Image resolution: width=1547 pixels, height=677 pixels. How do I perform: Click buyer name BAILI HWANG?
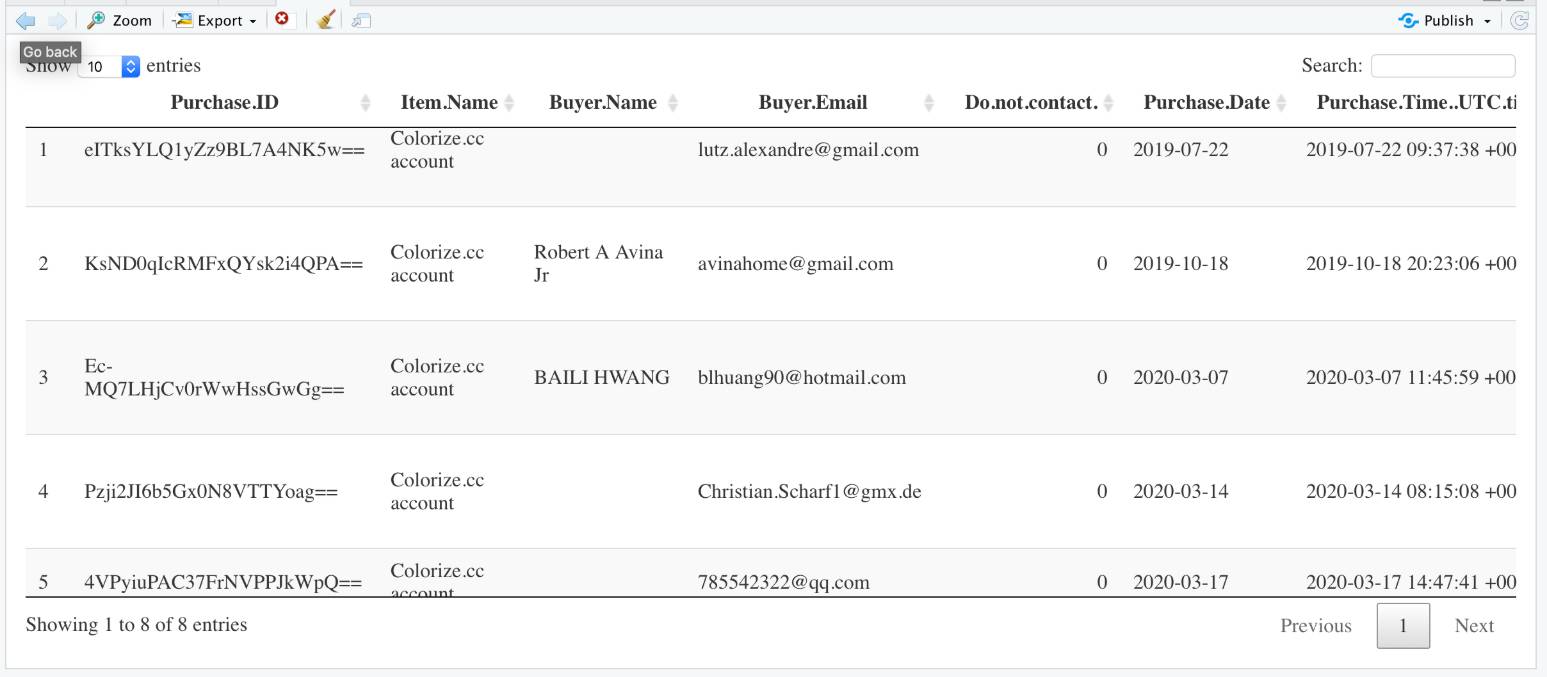tap(602, 378)
